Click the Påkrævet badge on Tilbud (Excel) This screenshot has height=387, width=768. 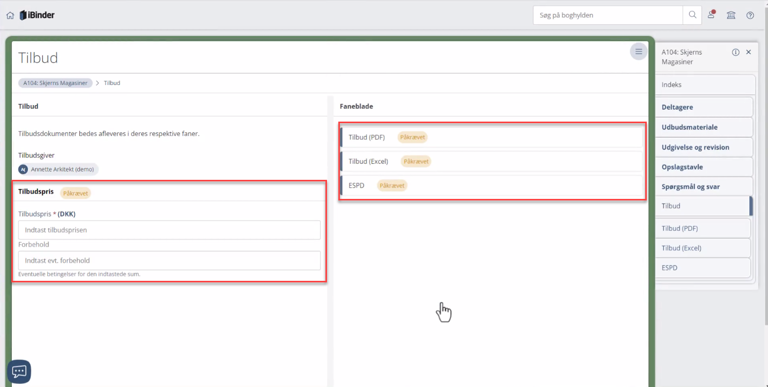(x=416, y=161)
